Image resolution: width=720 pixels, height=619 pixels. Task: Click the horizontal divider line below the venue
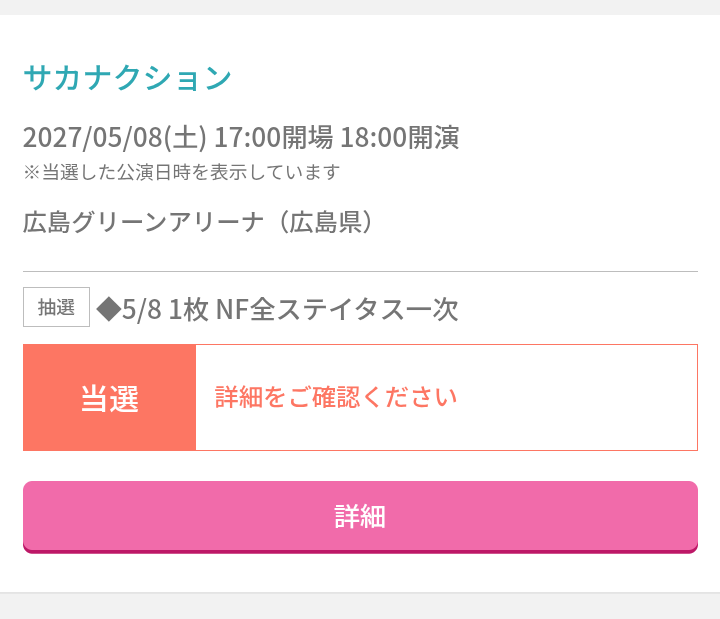pos(360,271)
